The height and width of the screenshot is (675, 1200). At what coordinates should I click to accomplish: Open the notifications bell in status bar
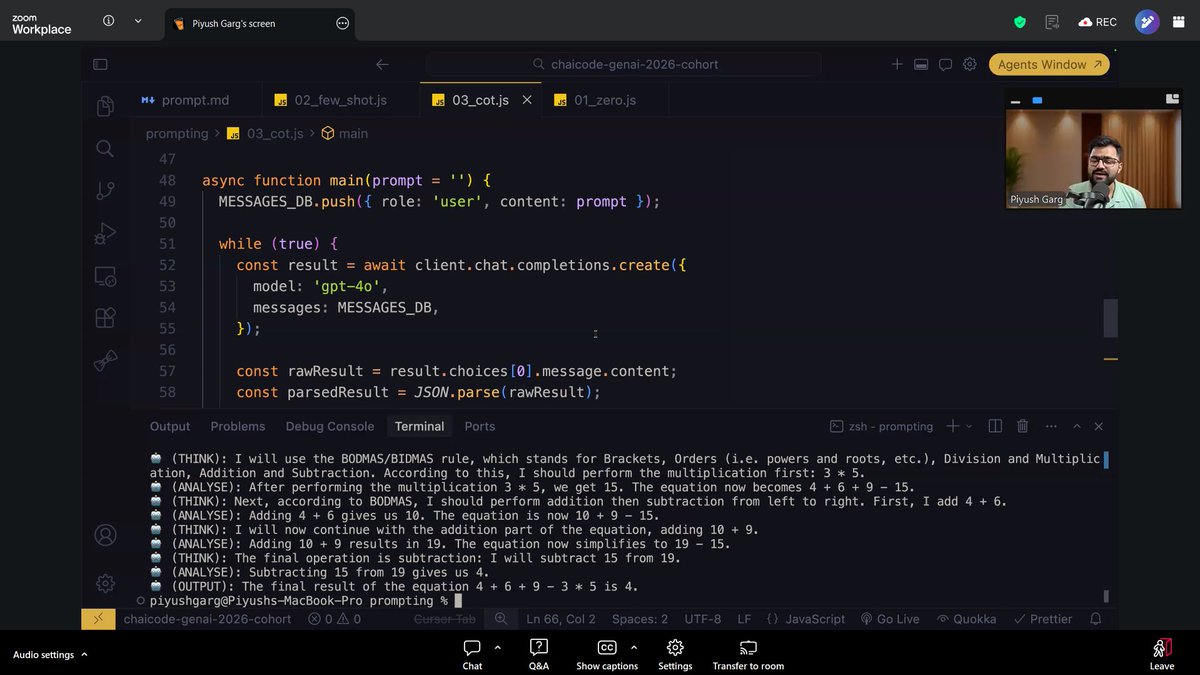tap(1096, 619)
